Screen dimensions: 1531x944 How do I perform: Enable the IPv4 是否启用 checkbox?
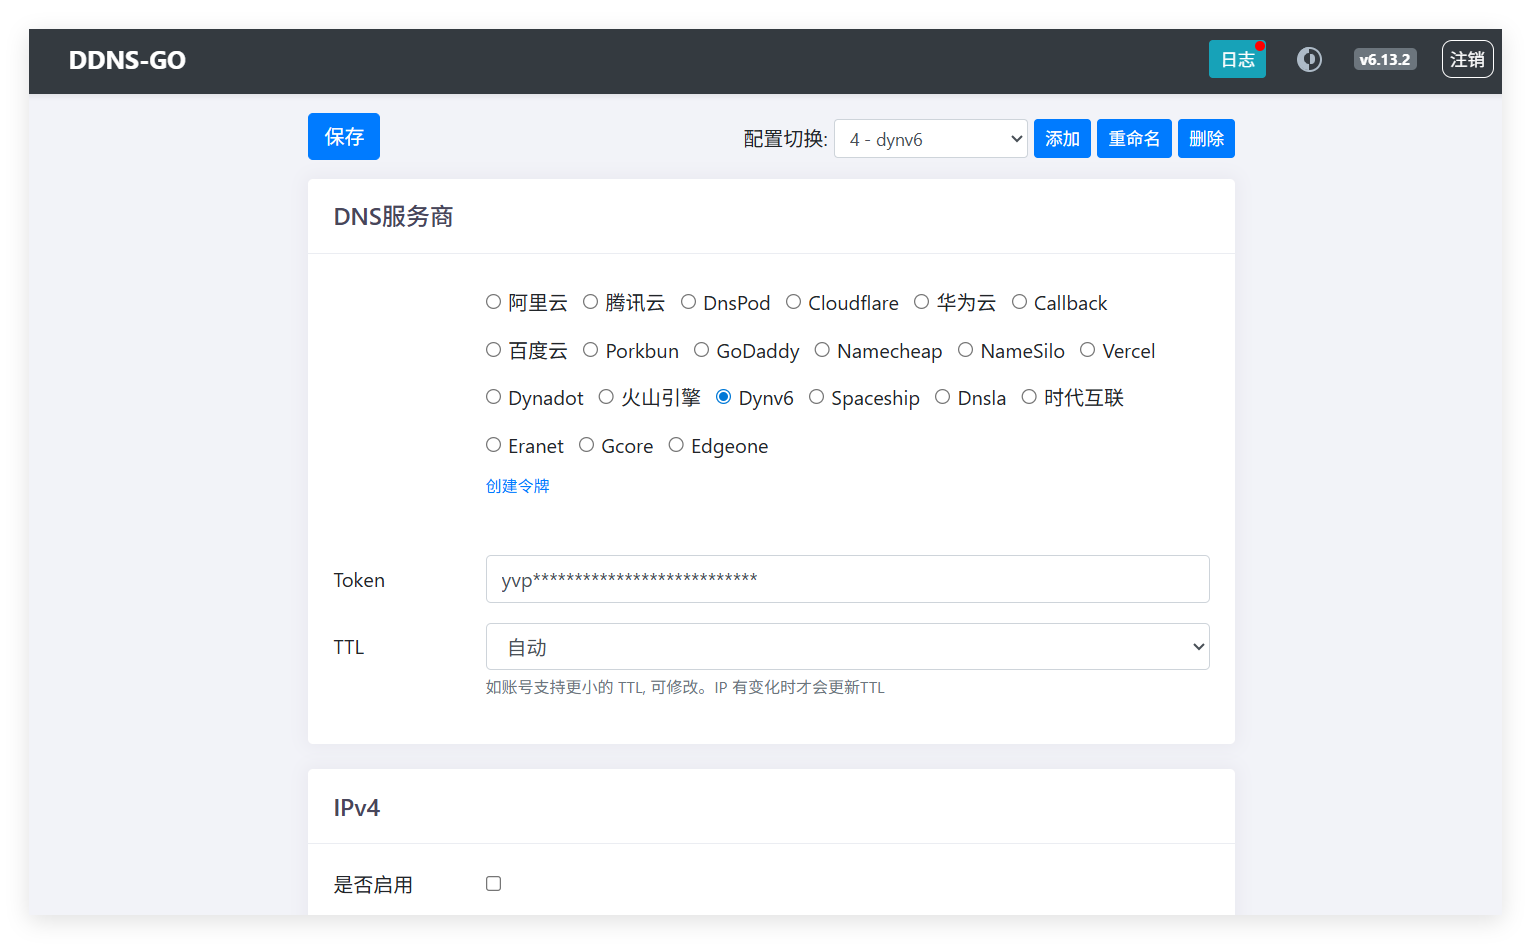[x=493, y=883]
